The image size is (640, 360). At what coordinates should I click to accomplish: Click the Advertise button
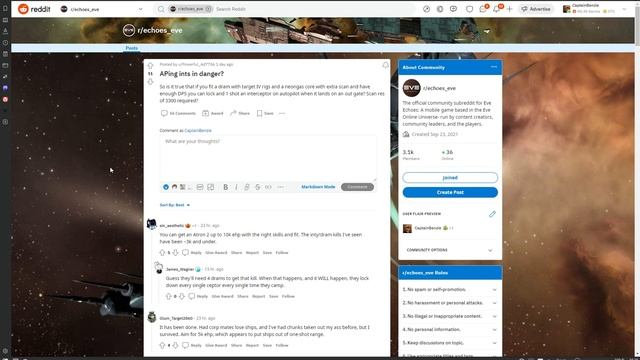(536, 9)
